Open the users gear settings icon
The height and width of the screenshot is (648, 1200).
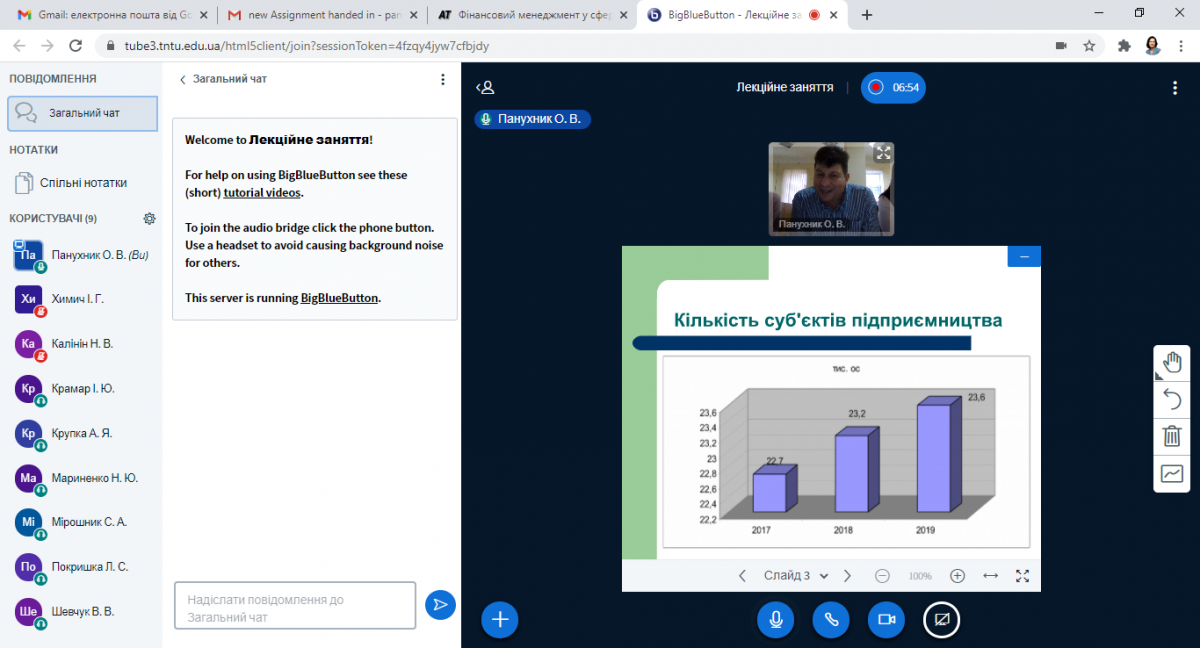pos(150,218)
